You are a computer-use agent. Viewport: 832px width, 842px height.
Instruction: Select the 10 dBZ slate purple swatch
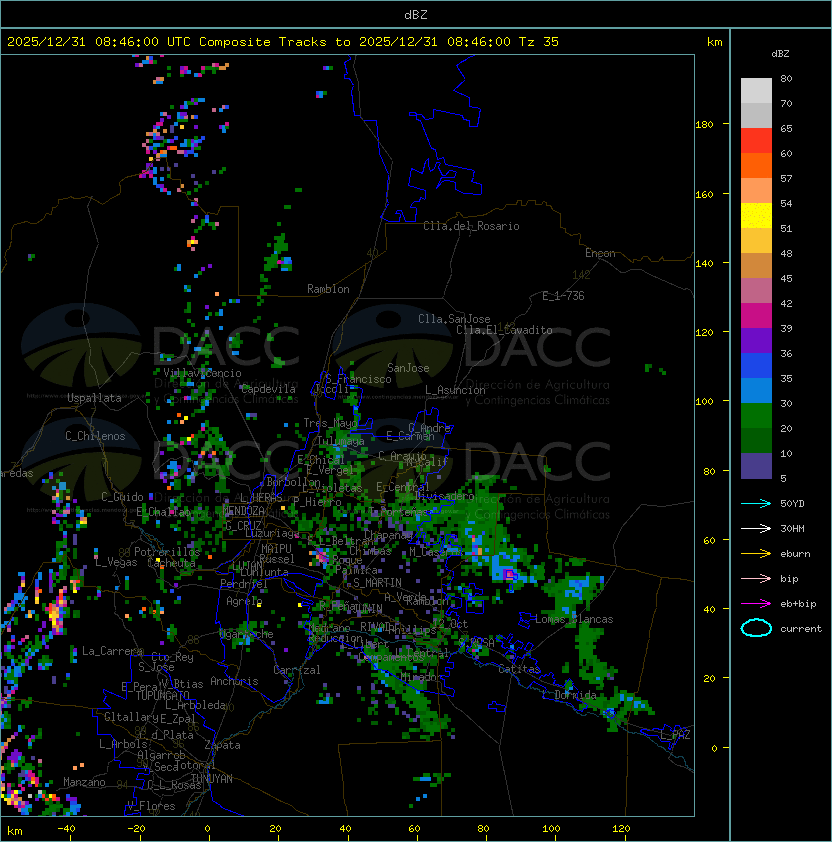click(x=756, y=466)
